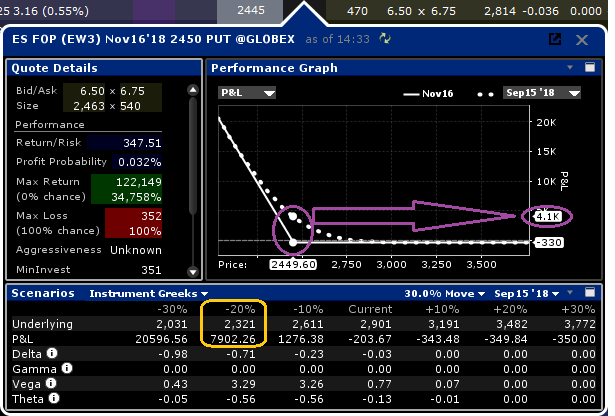Screen dimensions: 615x416
Task: Click the 2,814 value in the top row
Action: click(x=500, y=11)
